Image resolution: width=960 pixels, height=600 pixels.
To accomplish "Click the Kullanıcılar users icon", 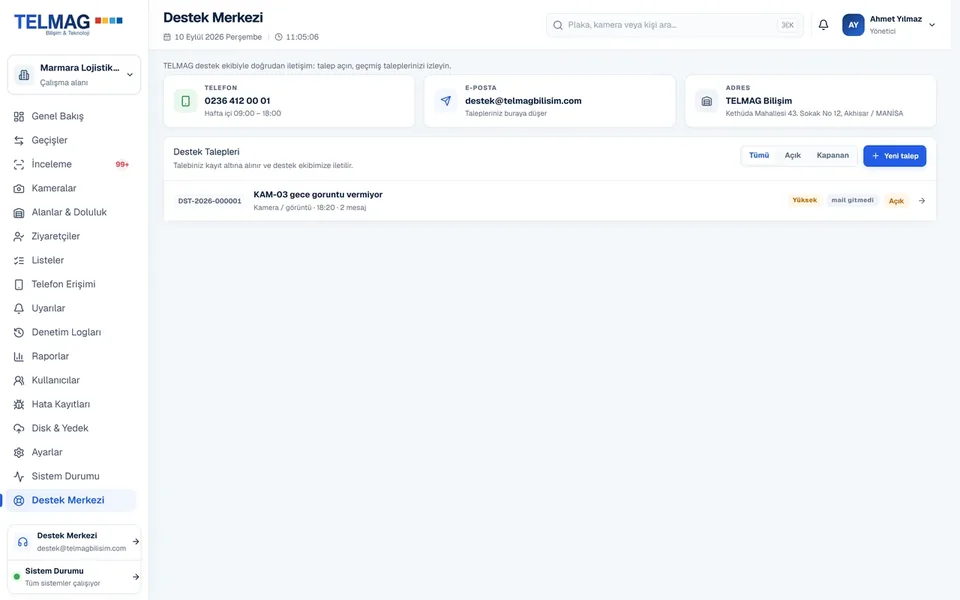I will pyautogui.click(x=19, y=380).
